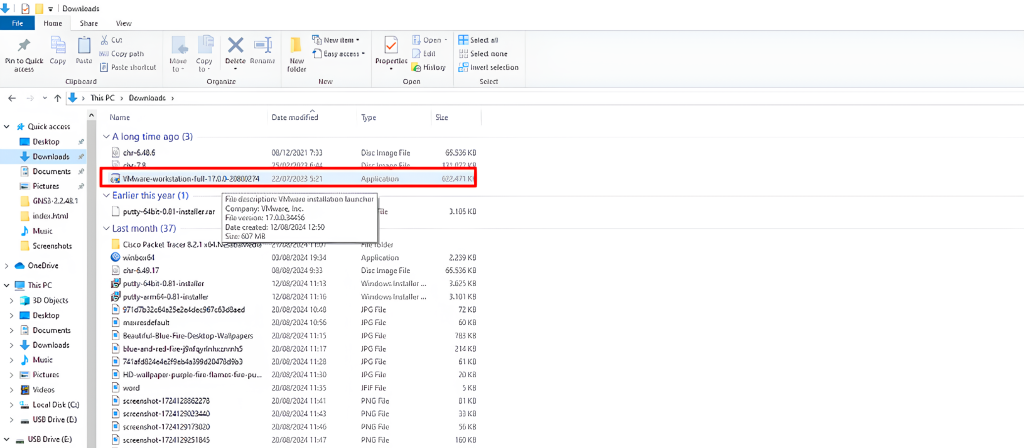
Task: Click the Back arrow navigation button
Action: [x=12, y=98]
